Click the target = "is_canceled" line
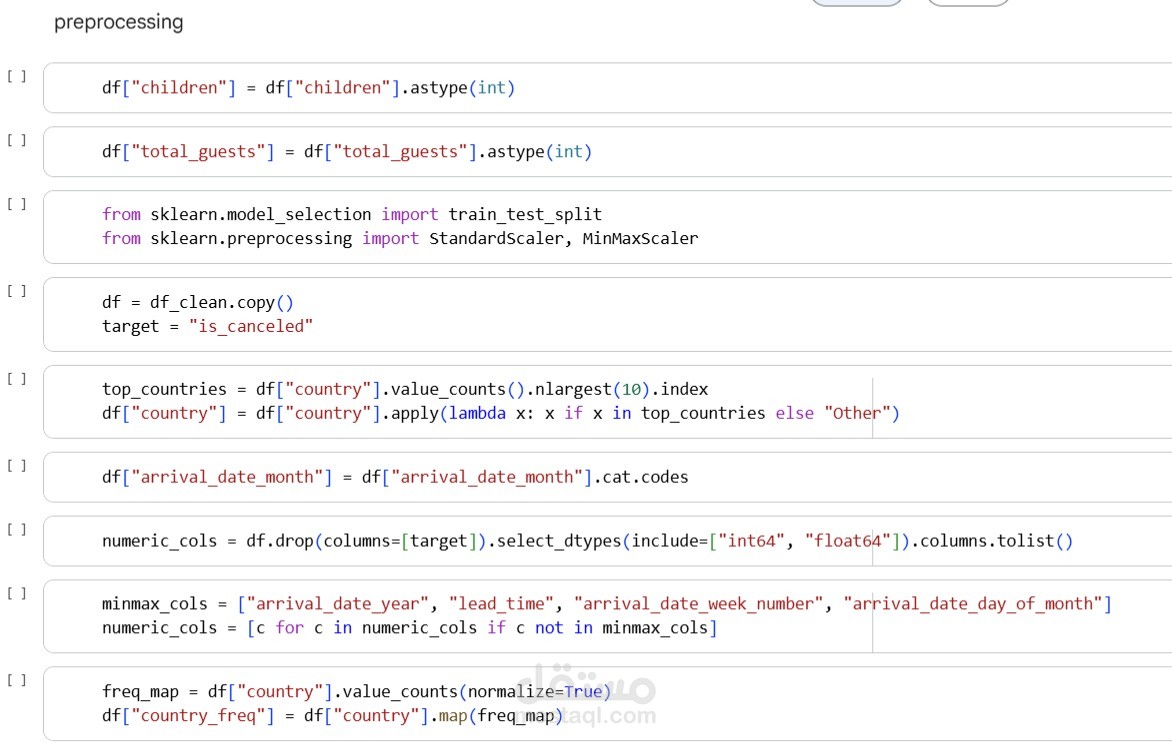1172x743 pixels. tap(207, 327)
